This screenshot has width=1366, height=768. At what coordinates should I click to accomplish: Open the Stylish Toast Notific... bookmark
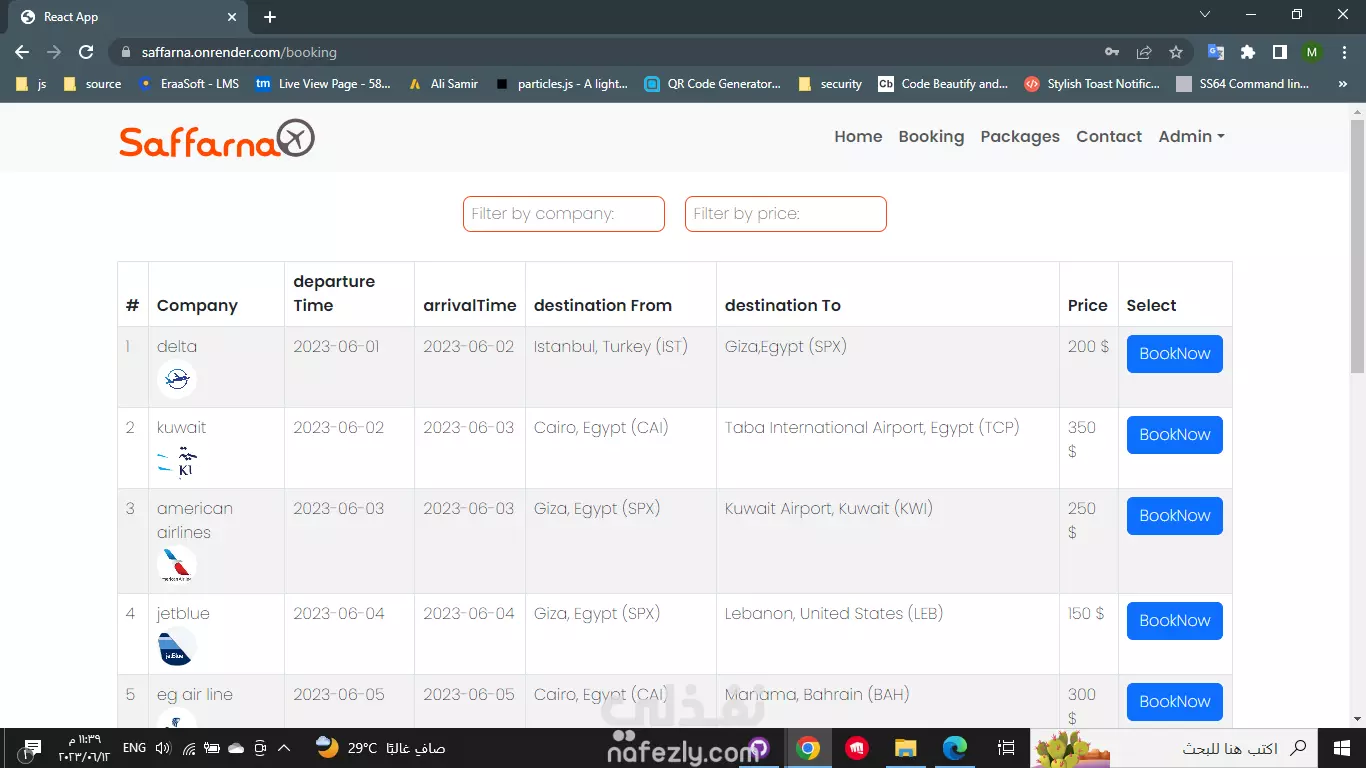coord(1093,84)
